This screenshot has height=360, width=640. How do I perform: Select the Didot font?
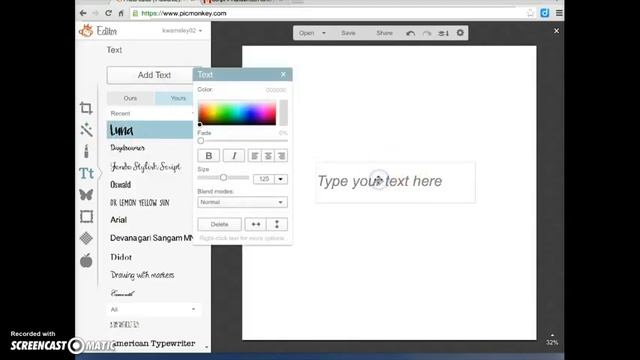coord(121,257)
